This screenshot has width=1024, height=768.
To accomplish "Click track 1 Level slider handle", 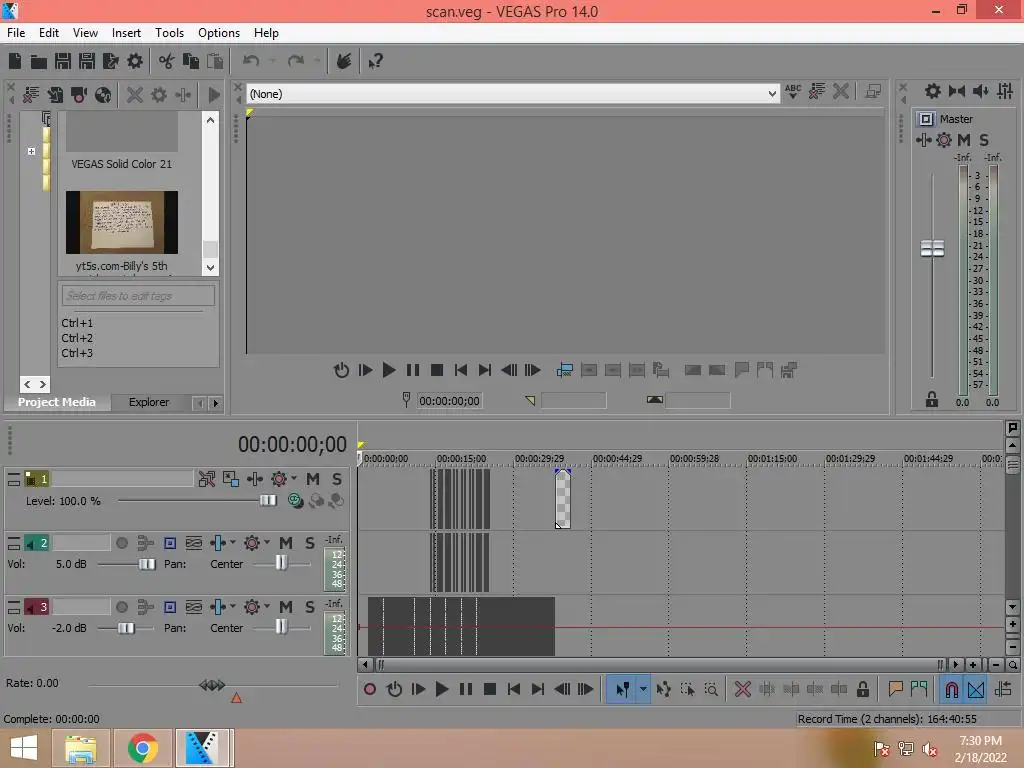I will pos(268,500).
